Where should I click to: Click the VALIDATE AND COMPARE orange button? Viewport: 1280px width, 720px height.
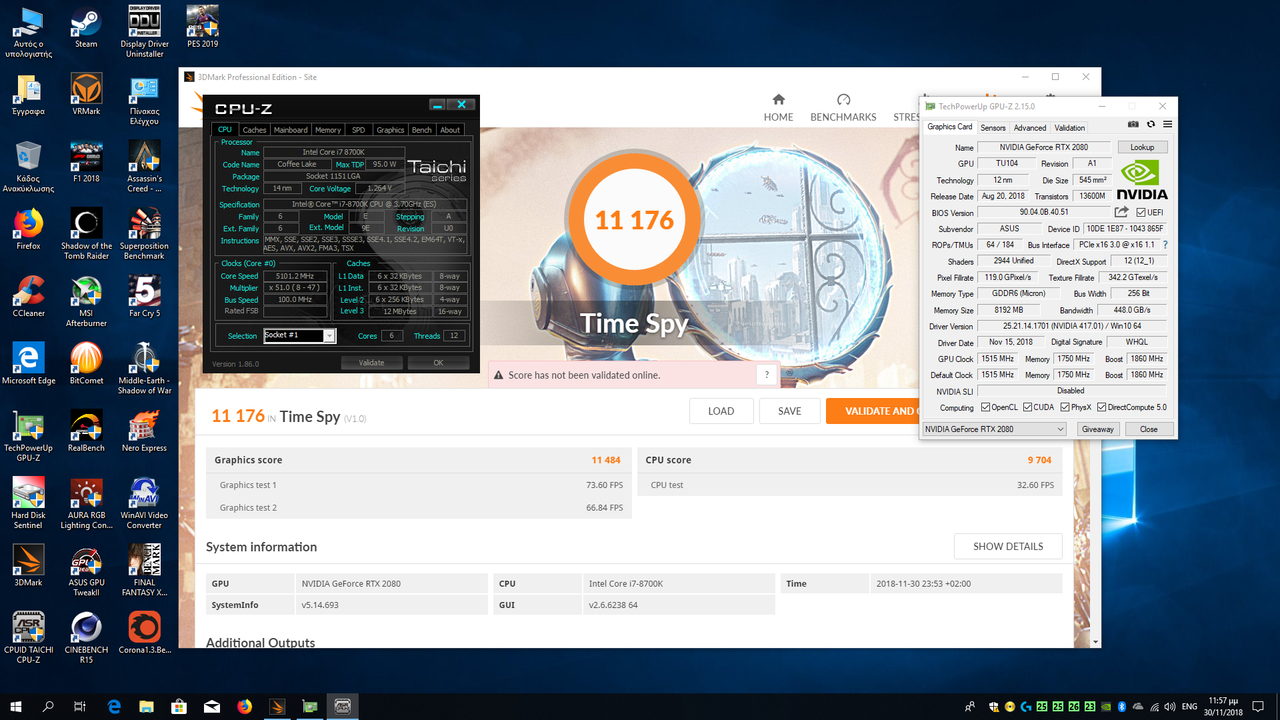click(872, 411)
